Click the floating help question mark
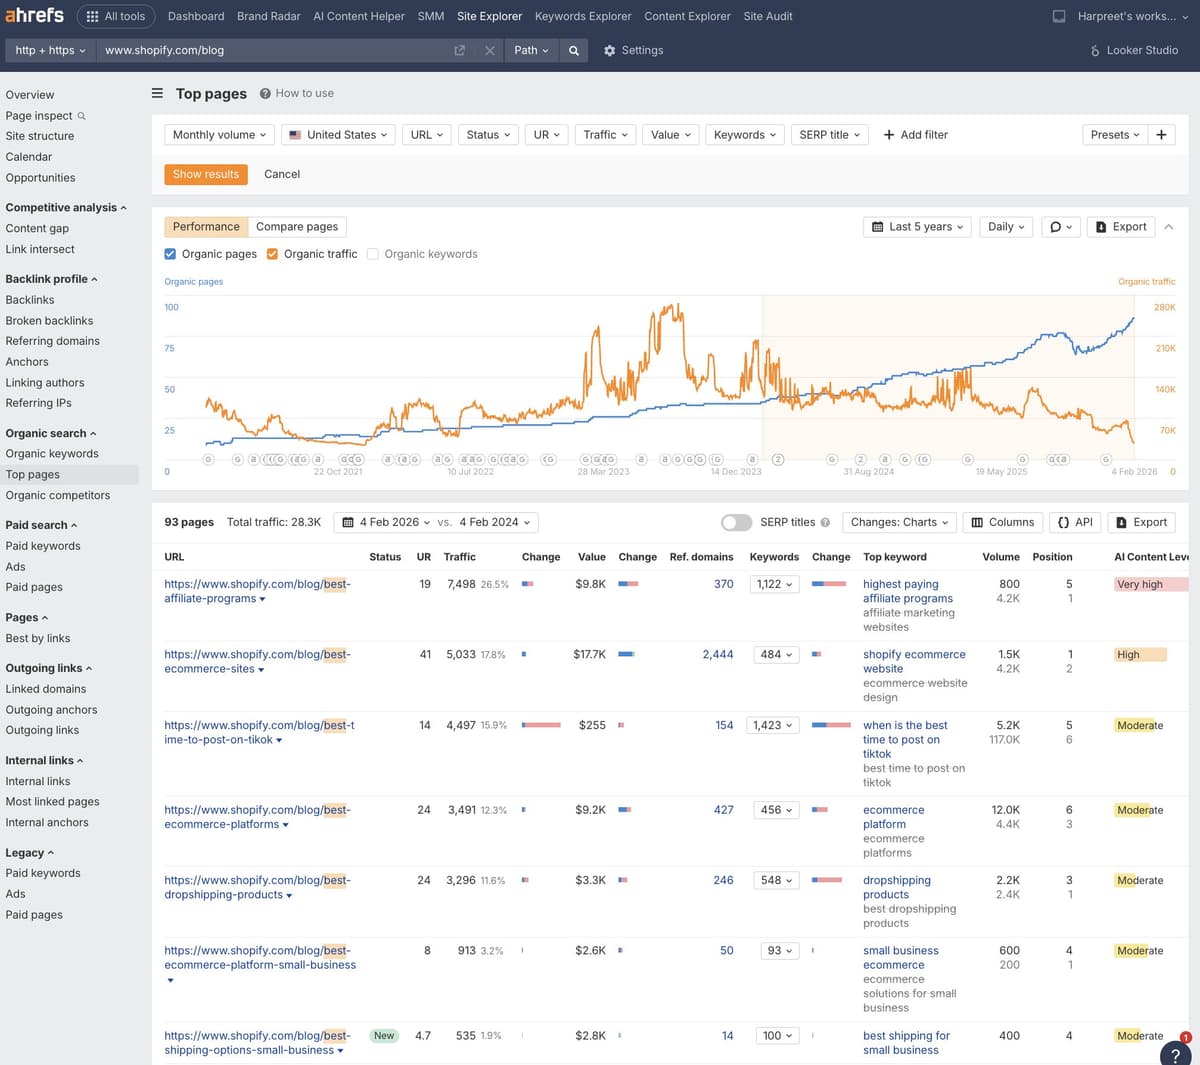 pyautogui.click(x=1176, y=1054)
